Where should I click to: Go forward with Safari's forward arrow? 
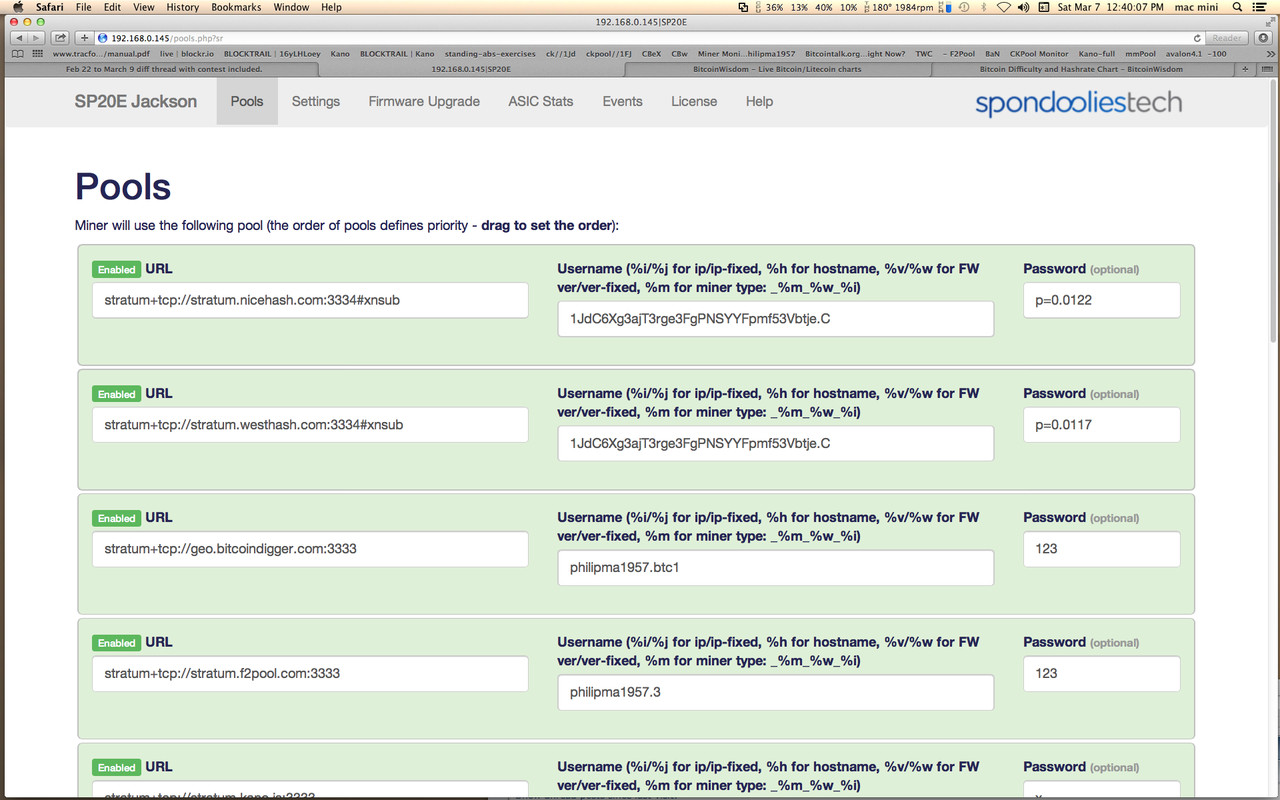click(x=37, y=37)
